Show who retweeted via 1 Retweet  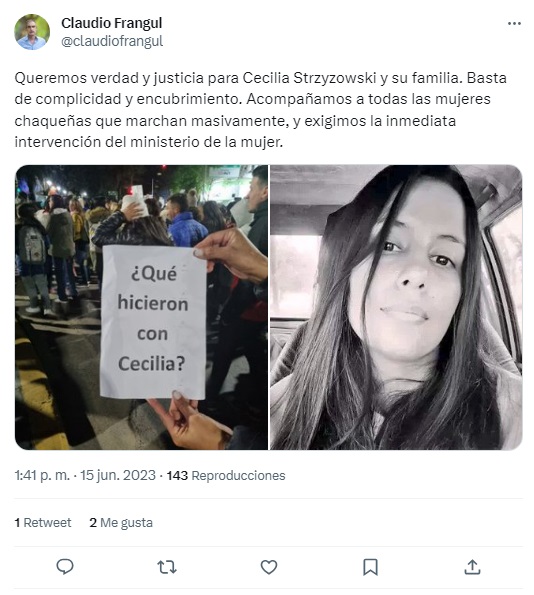point(43,523)
